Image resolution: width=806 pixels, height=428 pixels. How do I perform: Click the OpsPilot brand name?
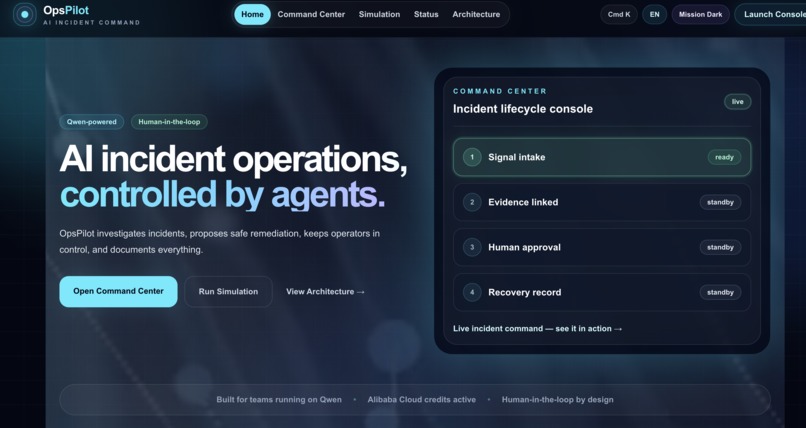(66, 10)
